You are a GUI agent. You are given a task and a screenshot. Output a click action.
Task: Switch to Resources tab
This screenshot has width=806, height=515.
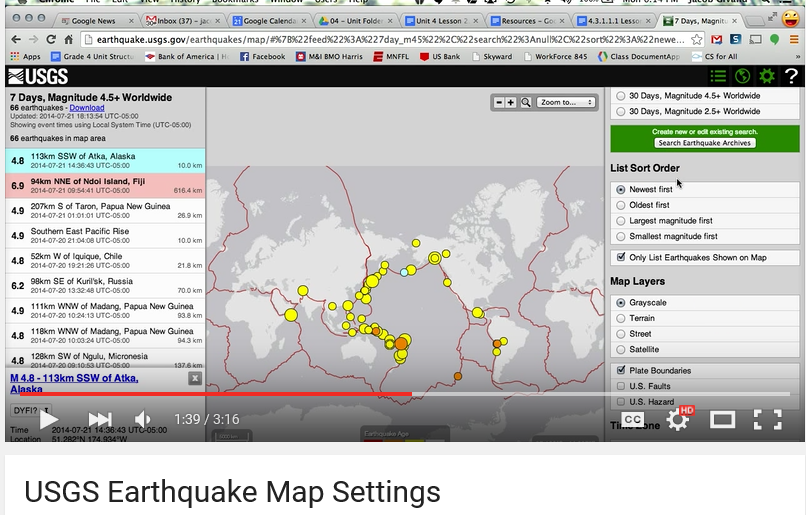(528, 21)
